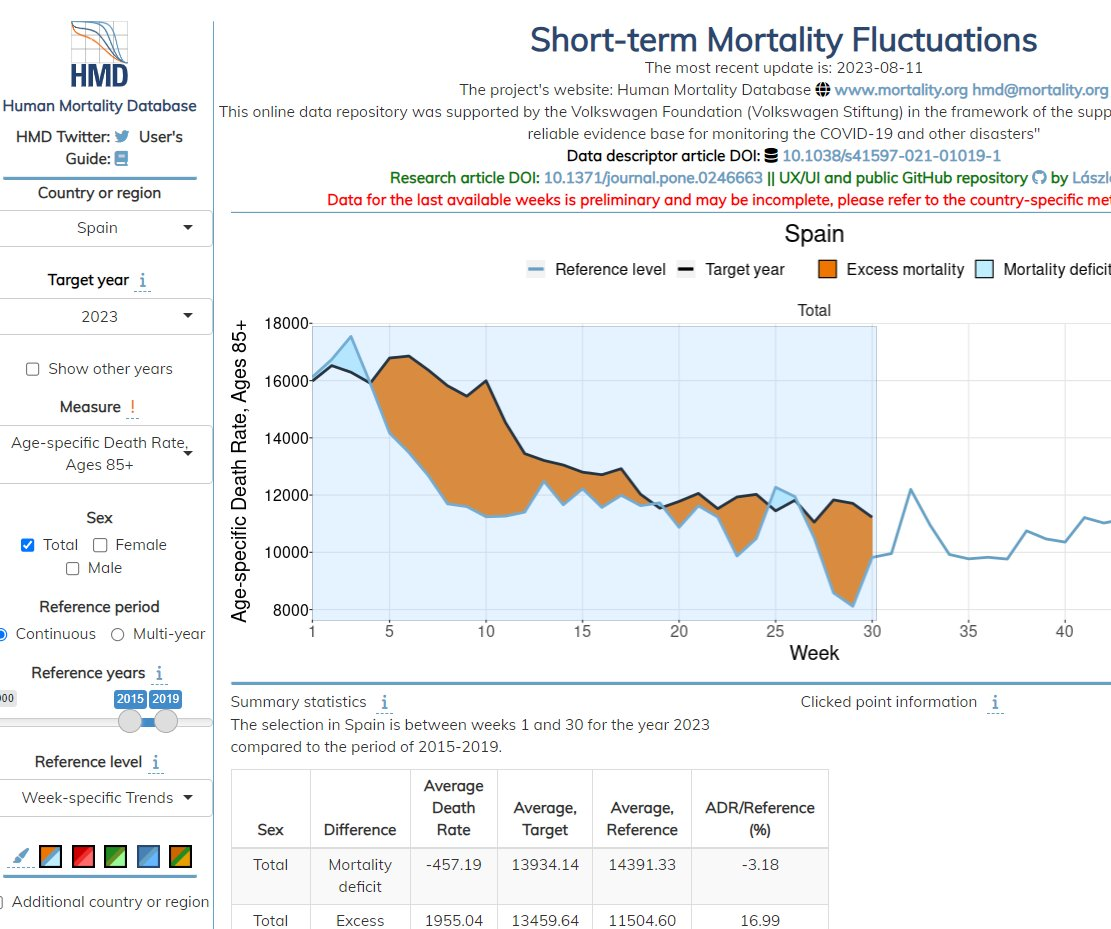The height and width of the screenshot is (929, 1111).
Task: Open the User's Guide book icon
Action: (x=122, y=158)
